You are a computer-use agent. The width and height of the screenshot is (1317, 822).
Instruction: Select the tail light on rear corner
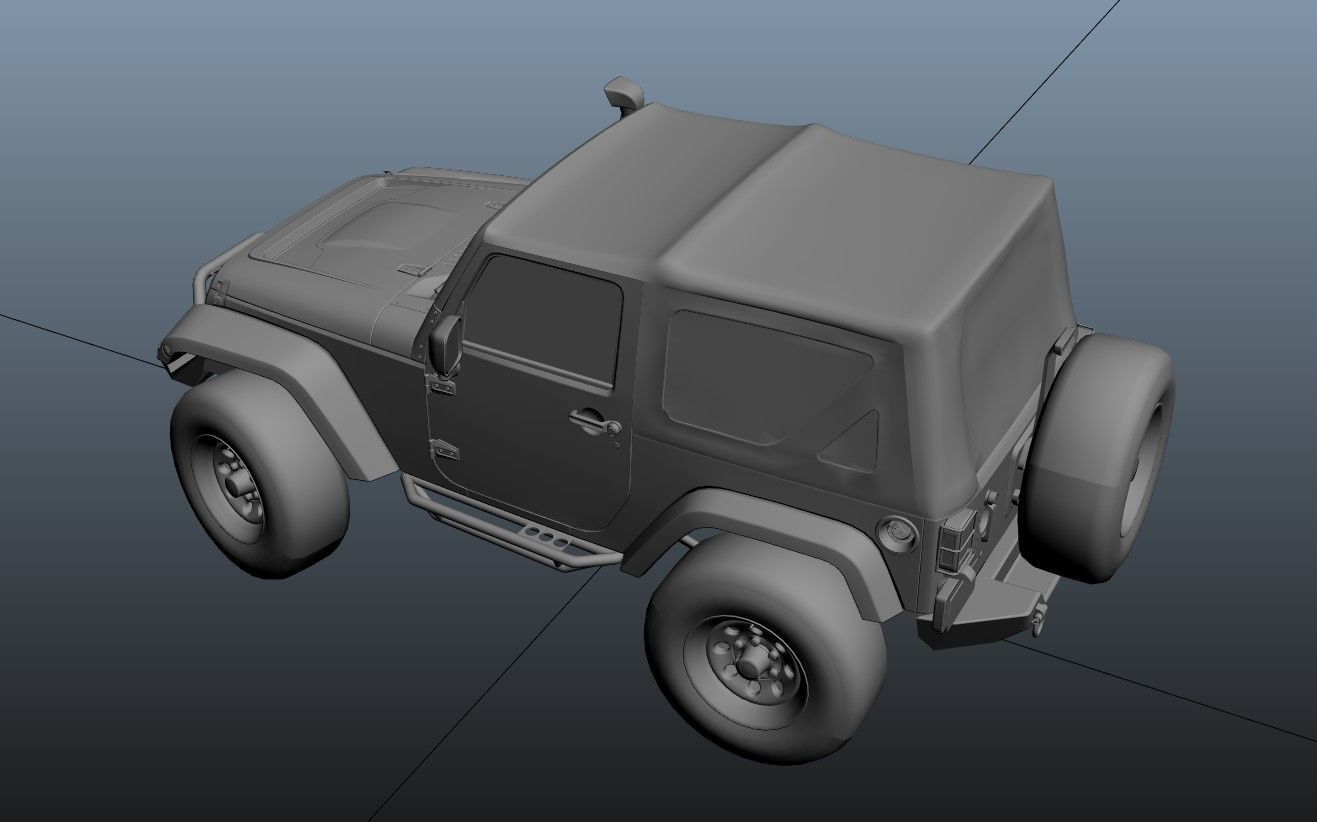(x=956, y=542)
